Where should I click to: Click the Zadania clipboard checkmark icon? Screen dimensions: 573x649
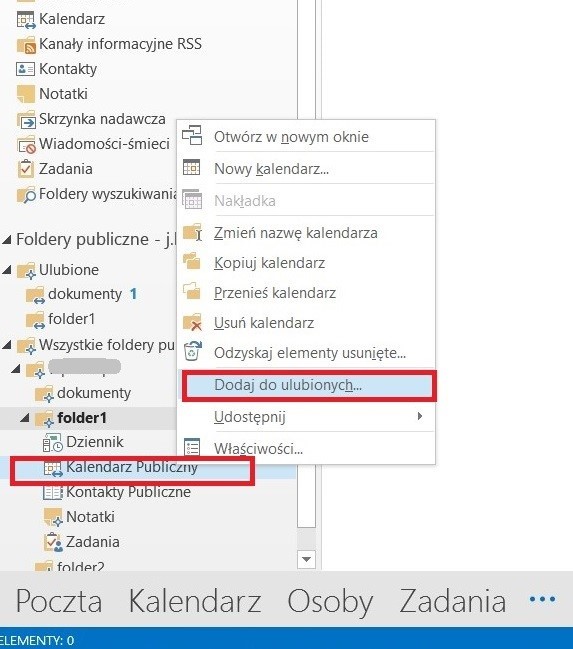coord(26,169)
